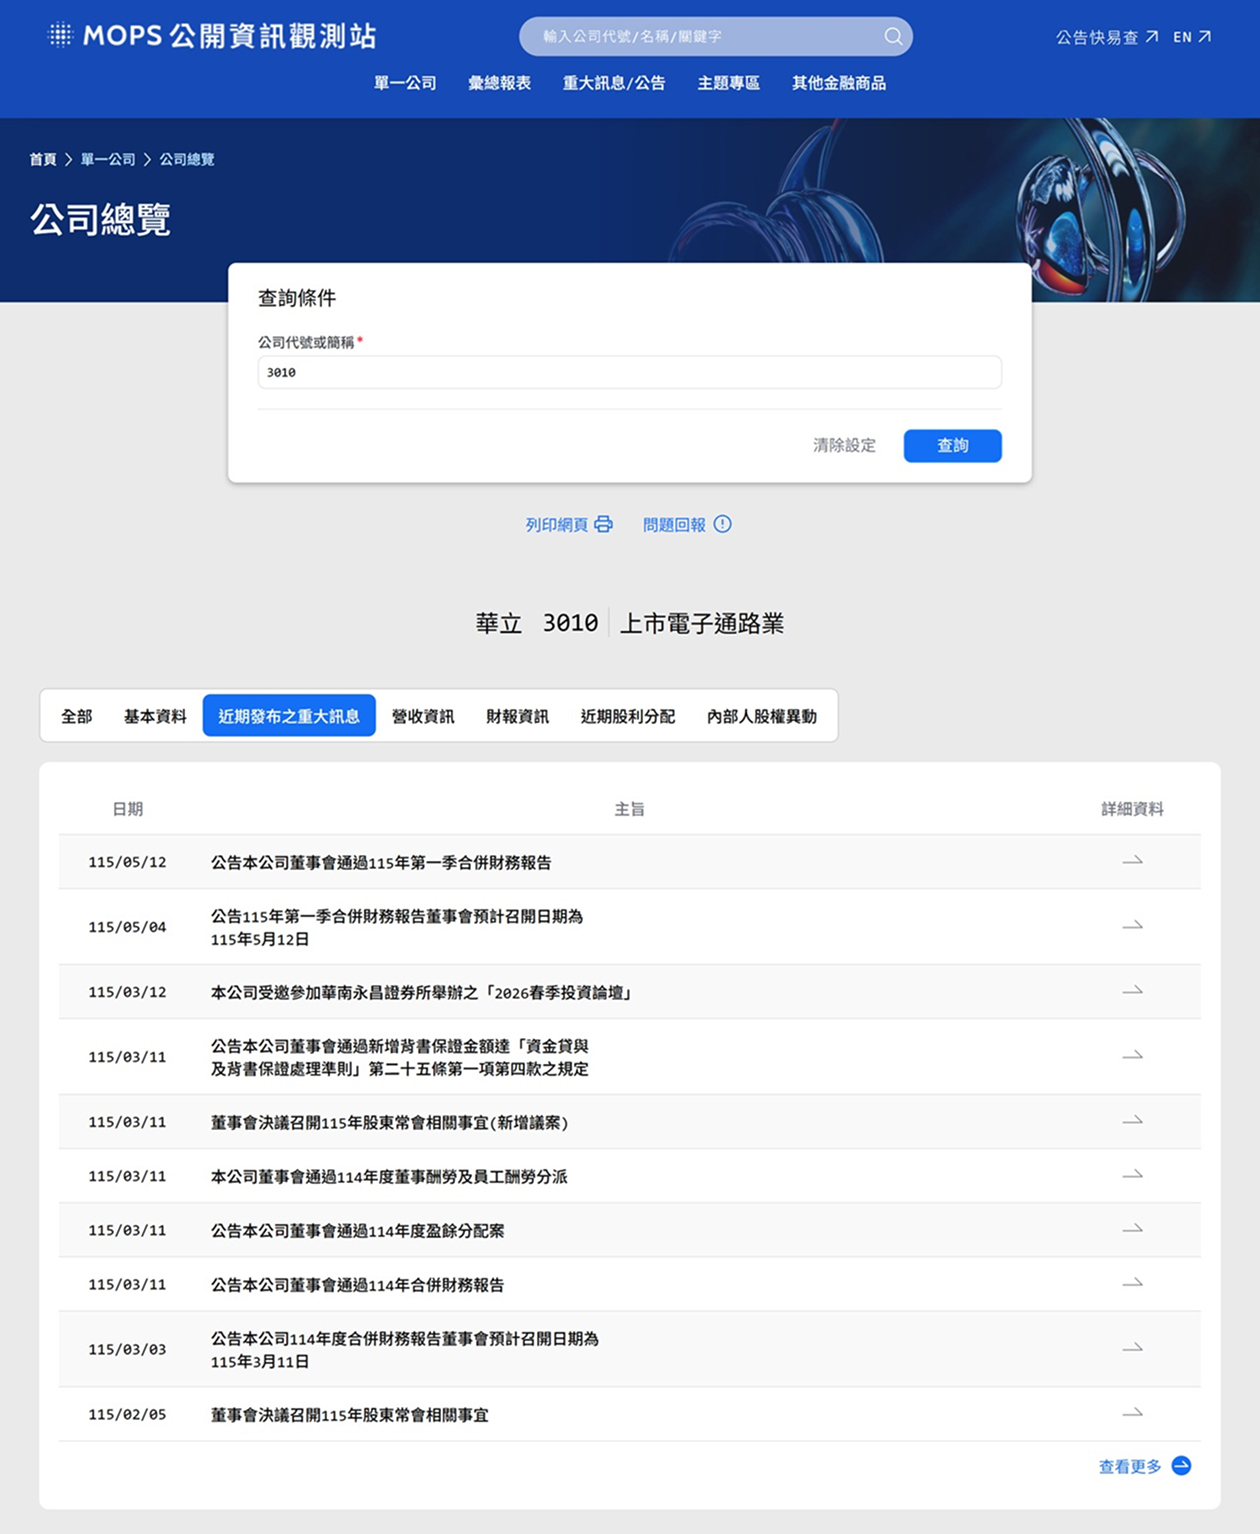Click the blue 查詢 button
This screenshot has width=1260, height=1534.
point(952,446)
